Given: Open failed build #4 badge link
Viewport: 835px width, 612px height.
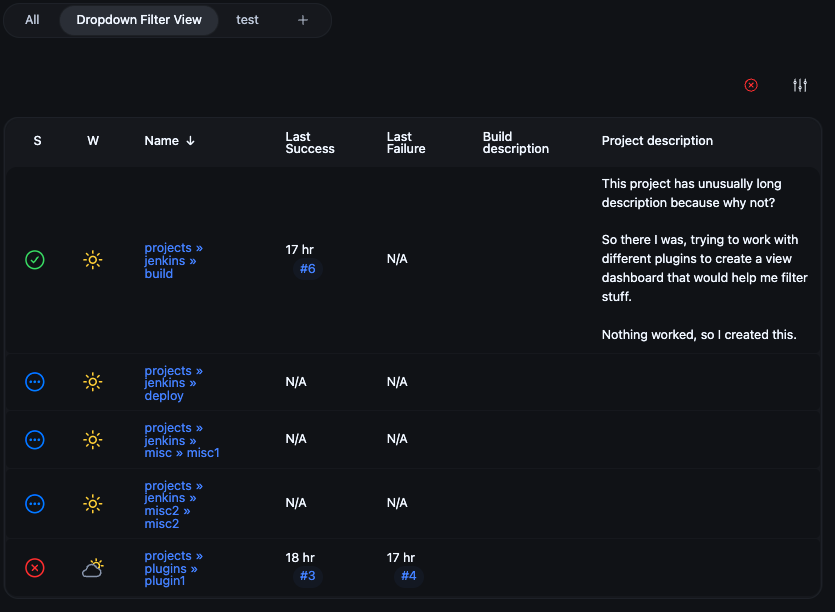Looking at the screenshot, I should 408,576.
